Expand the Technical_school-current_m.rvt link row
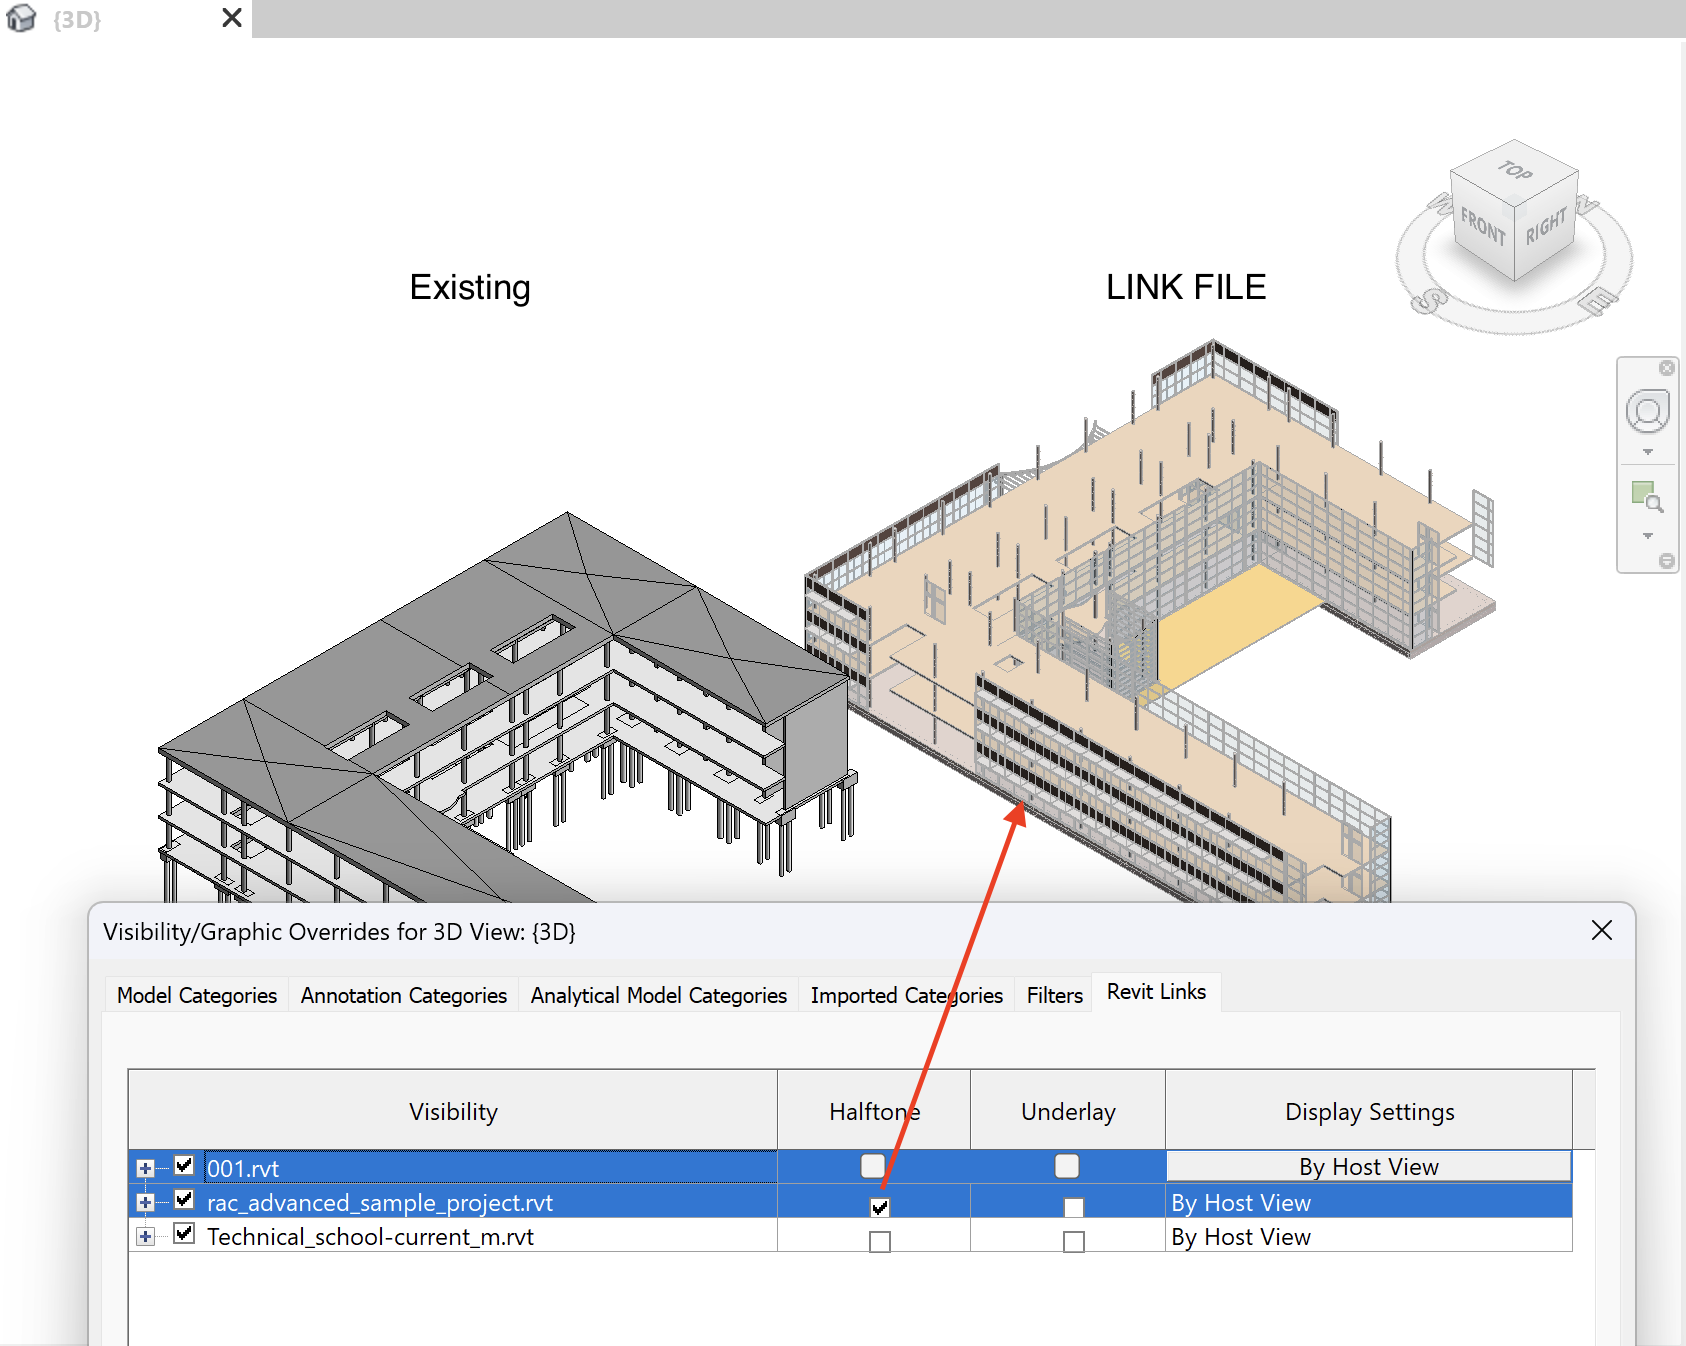This screenshot has height=1346, width=1686. tap(146, 1236)
